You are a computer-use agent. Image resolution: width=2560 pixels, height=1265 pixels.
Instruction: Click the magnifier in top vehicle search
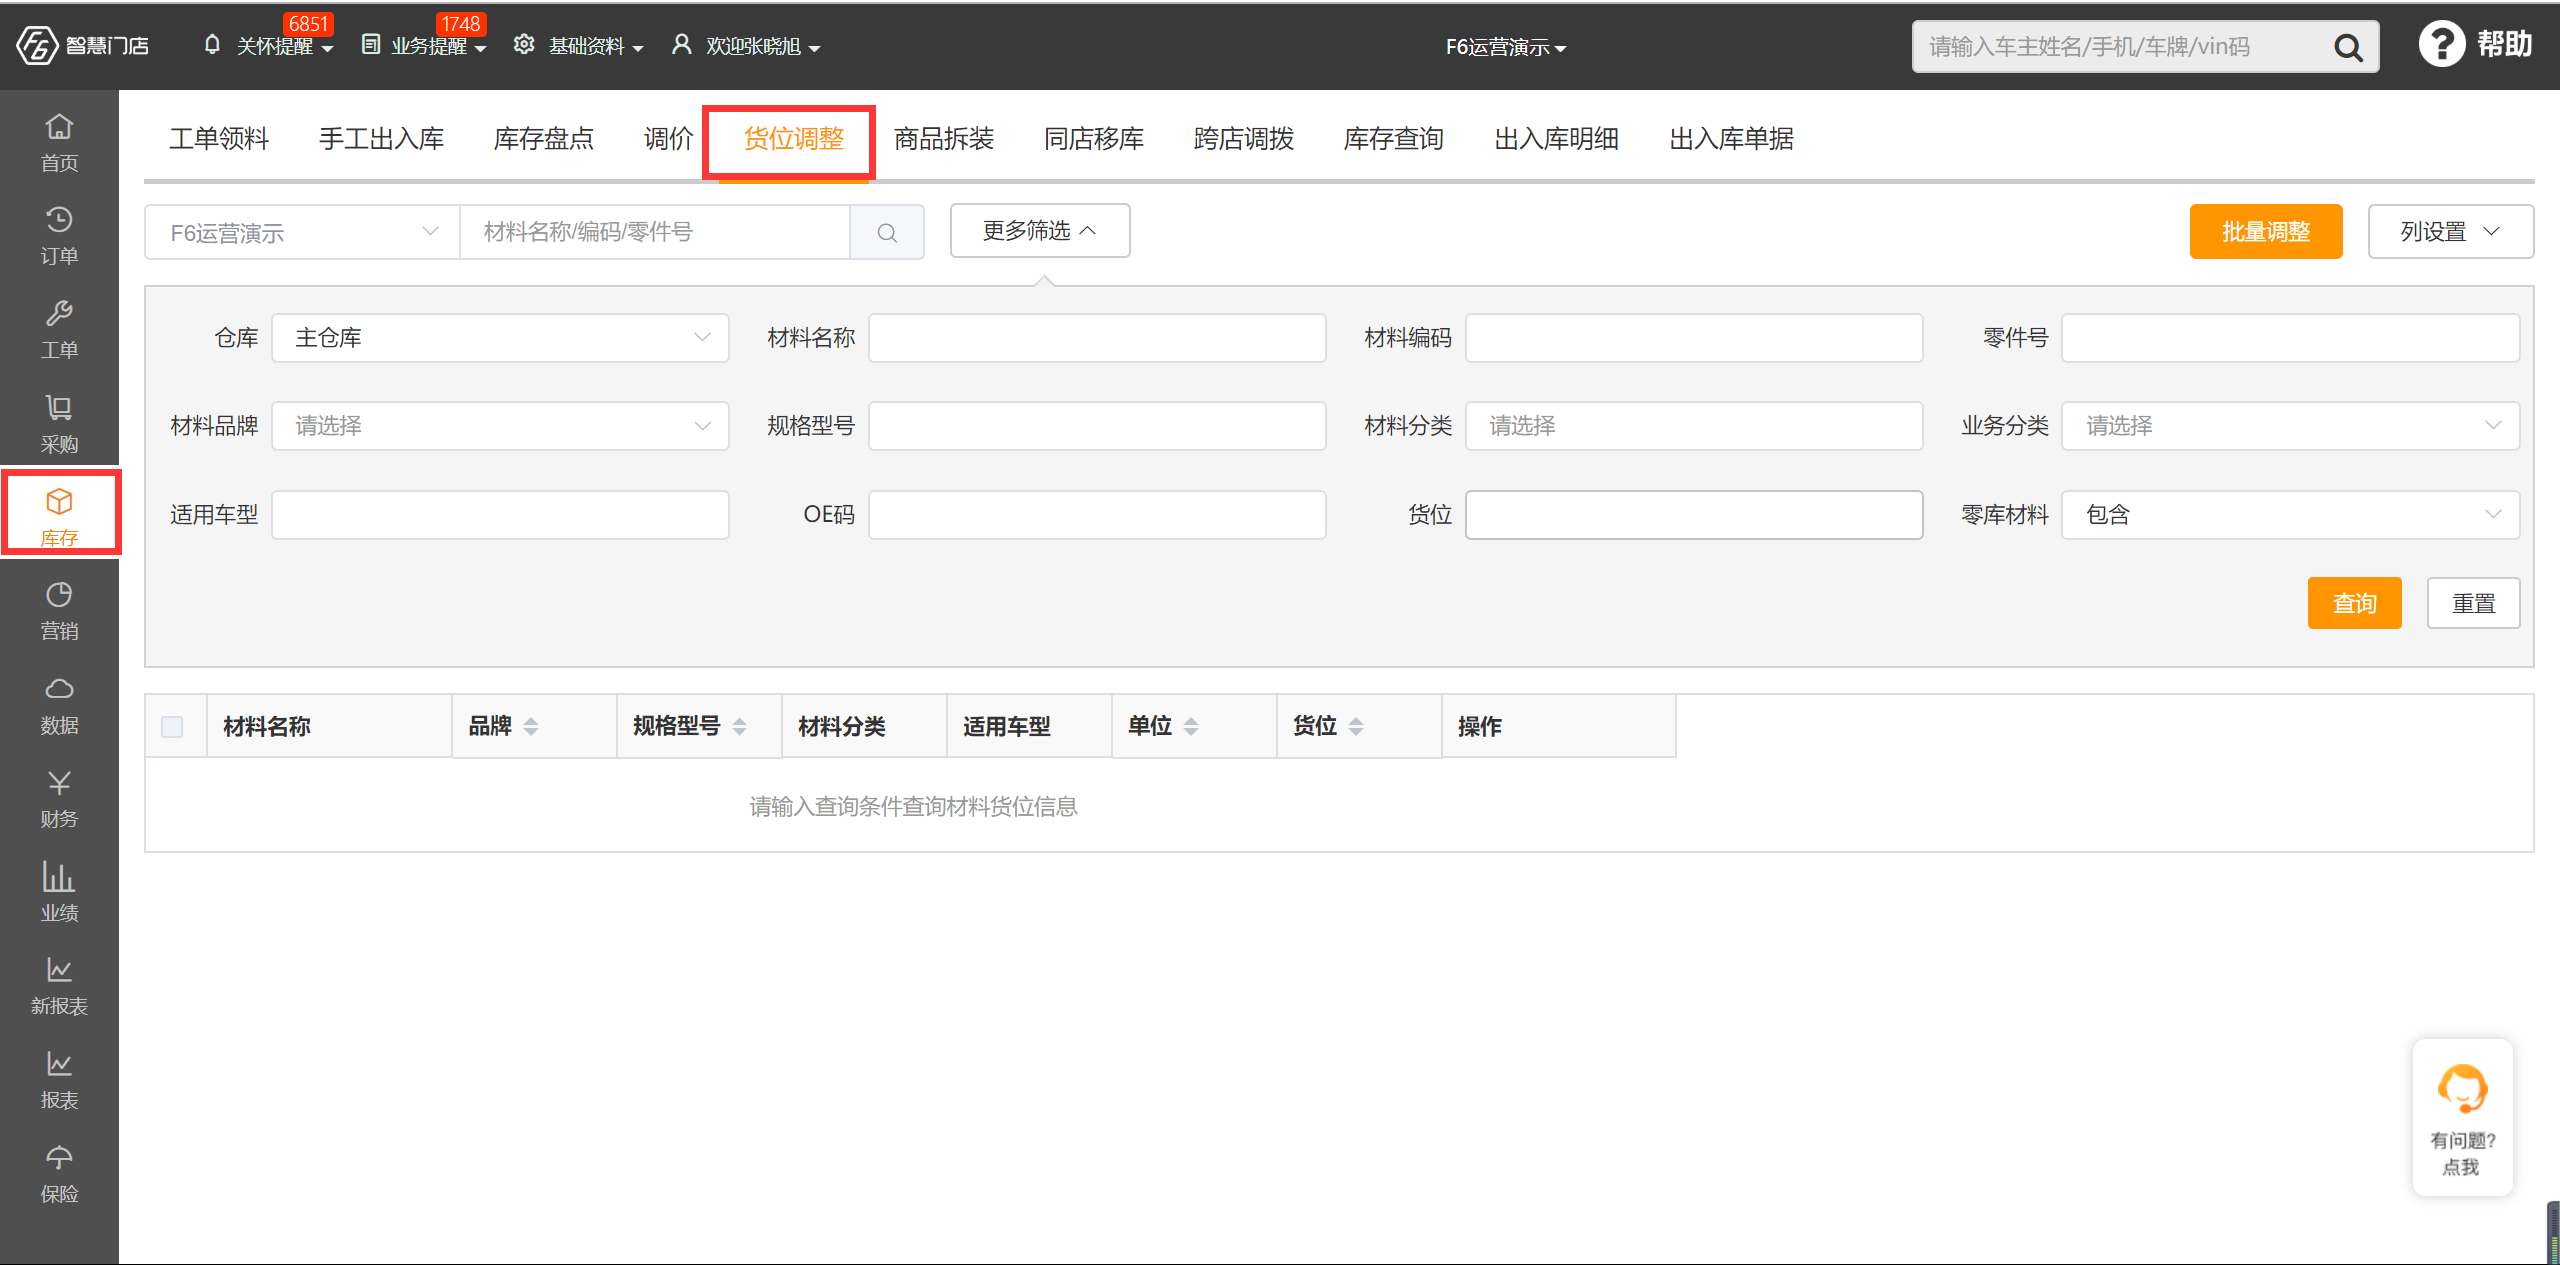click(2347, 47)
